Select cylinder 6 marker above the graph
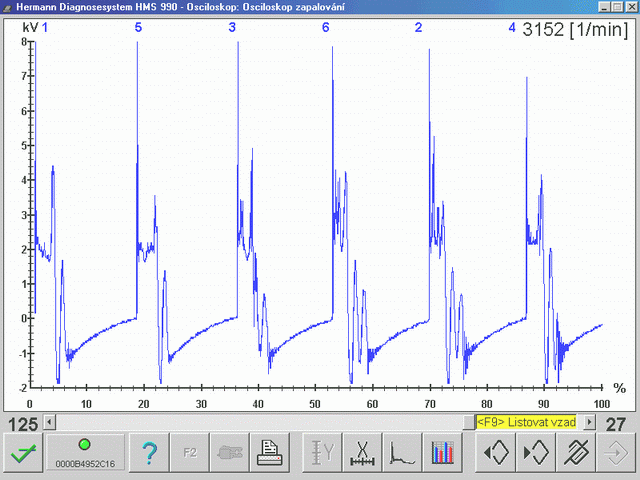 click(x=325, y=27)
